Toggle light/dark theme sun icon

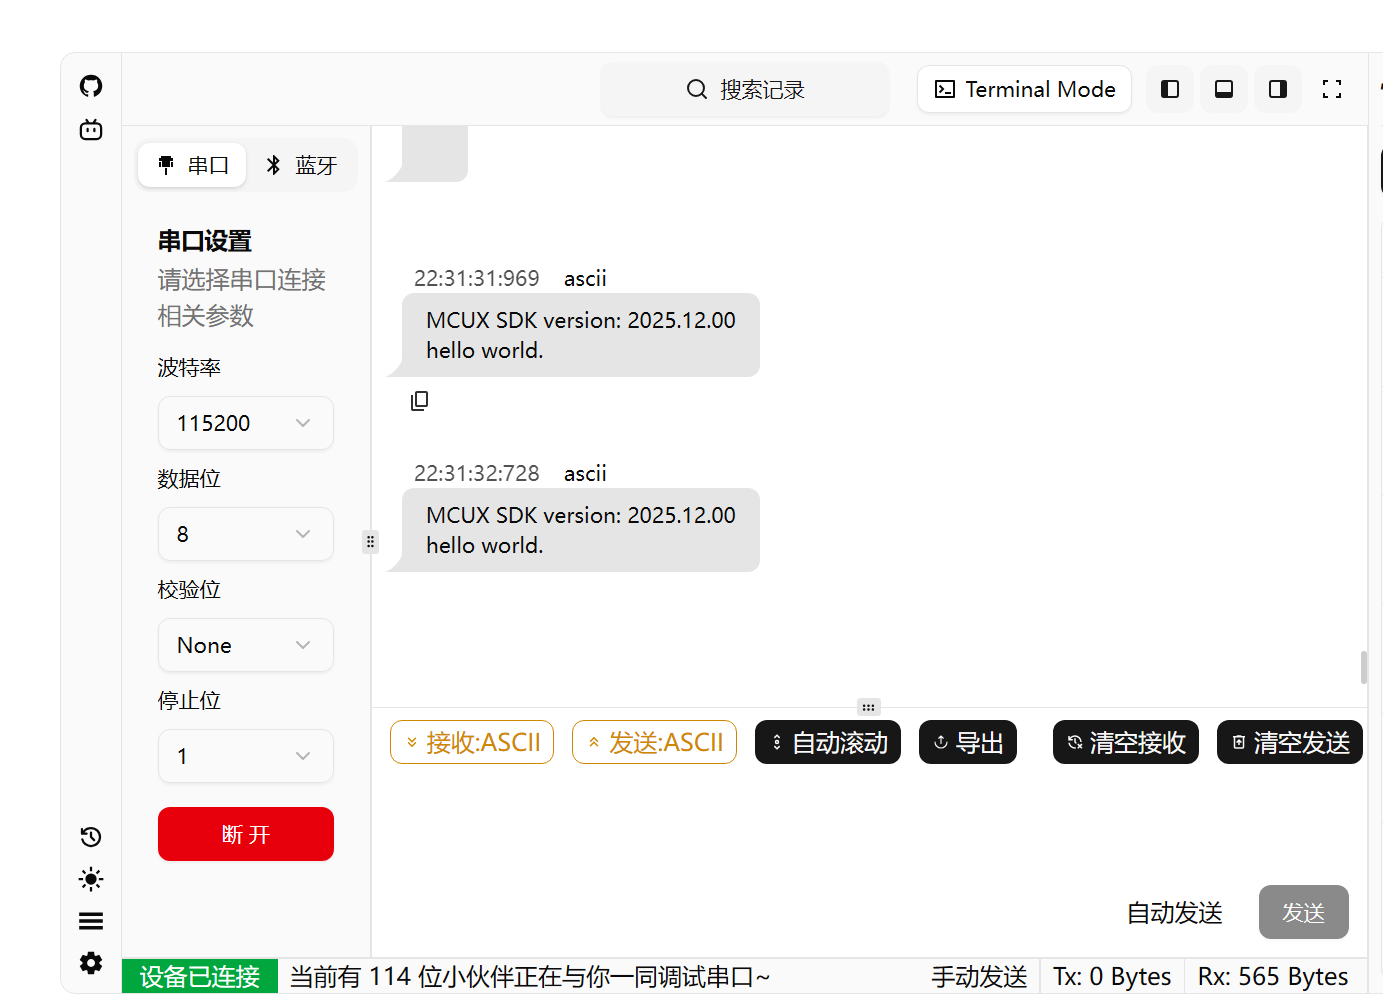[x=91, y=879]
